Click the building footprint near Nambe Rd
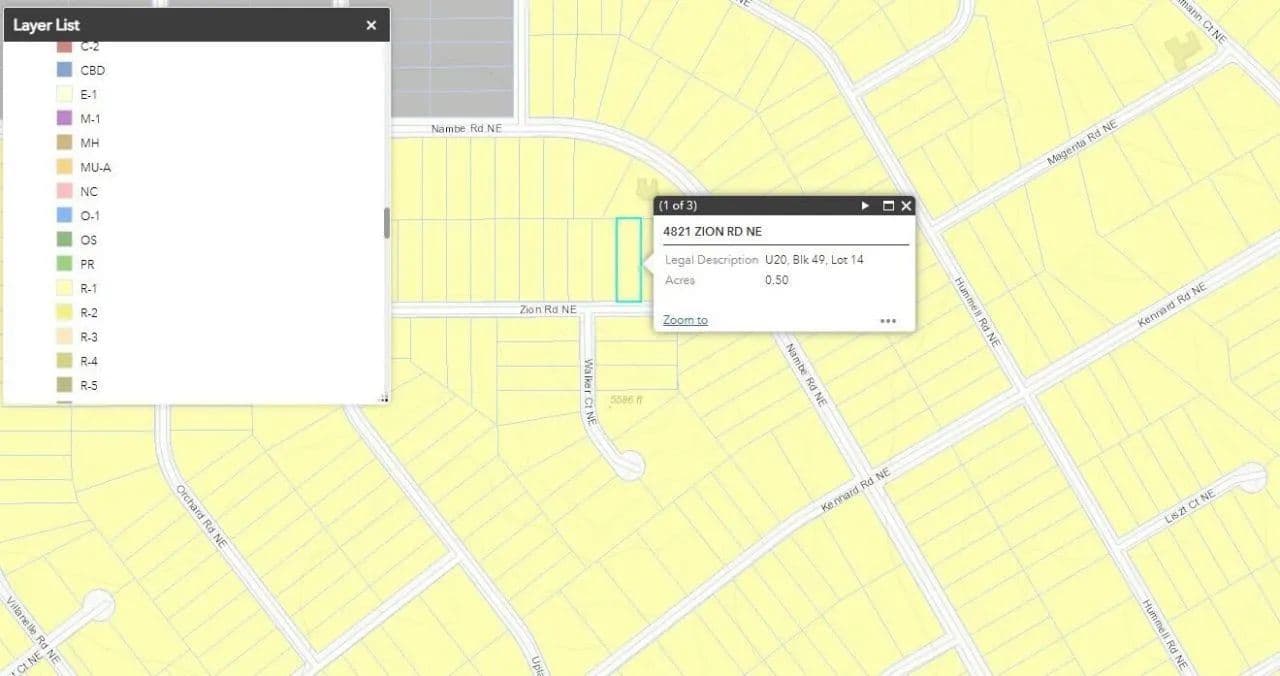This screenshot has height=676, width=1280. click(647, 187)
